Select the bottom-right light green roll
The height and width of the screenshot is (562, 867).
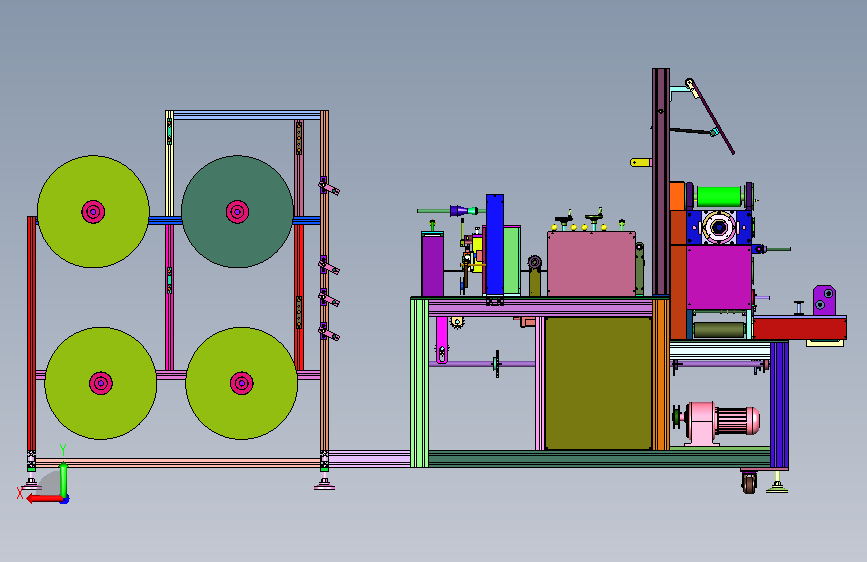[x=242, y=383]
